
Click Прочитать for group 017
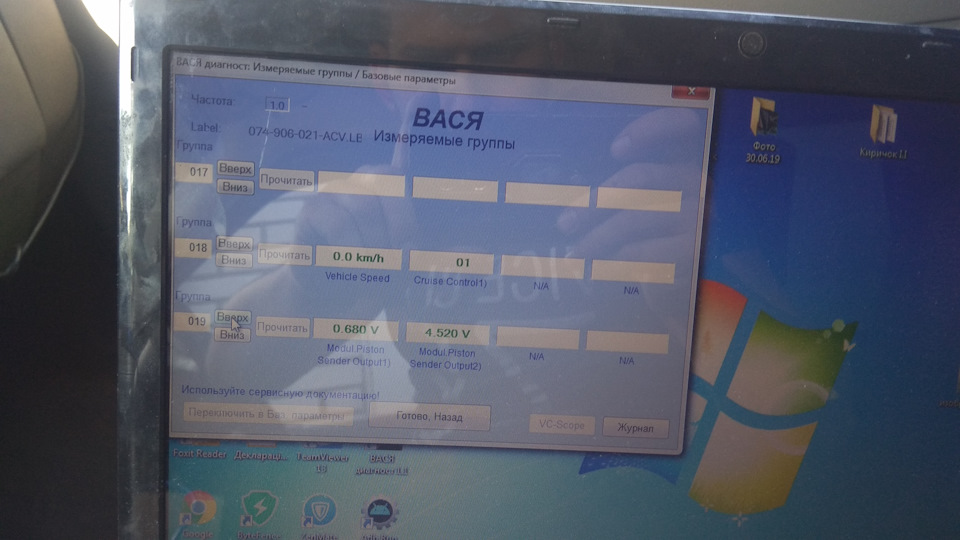tap(286, 180)
